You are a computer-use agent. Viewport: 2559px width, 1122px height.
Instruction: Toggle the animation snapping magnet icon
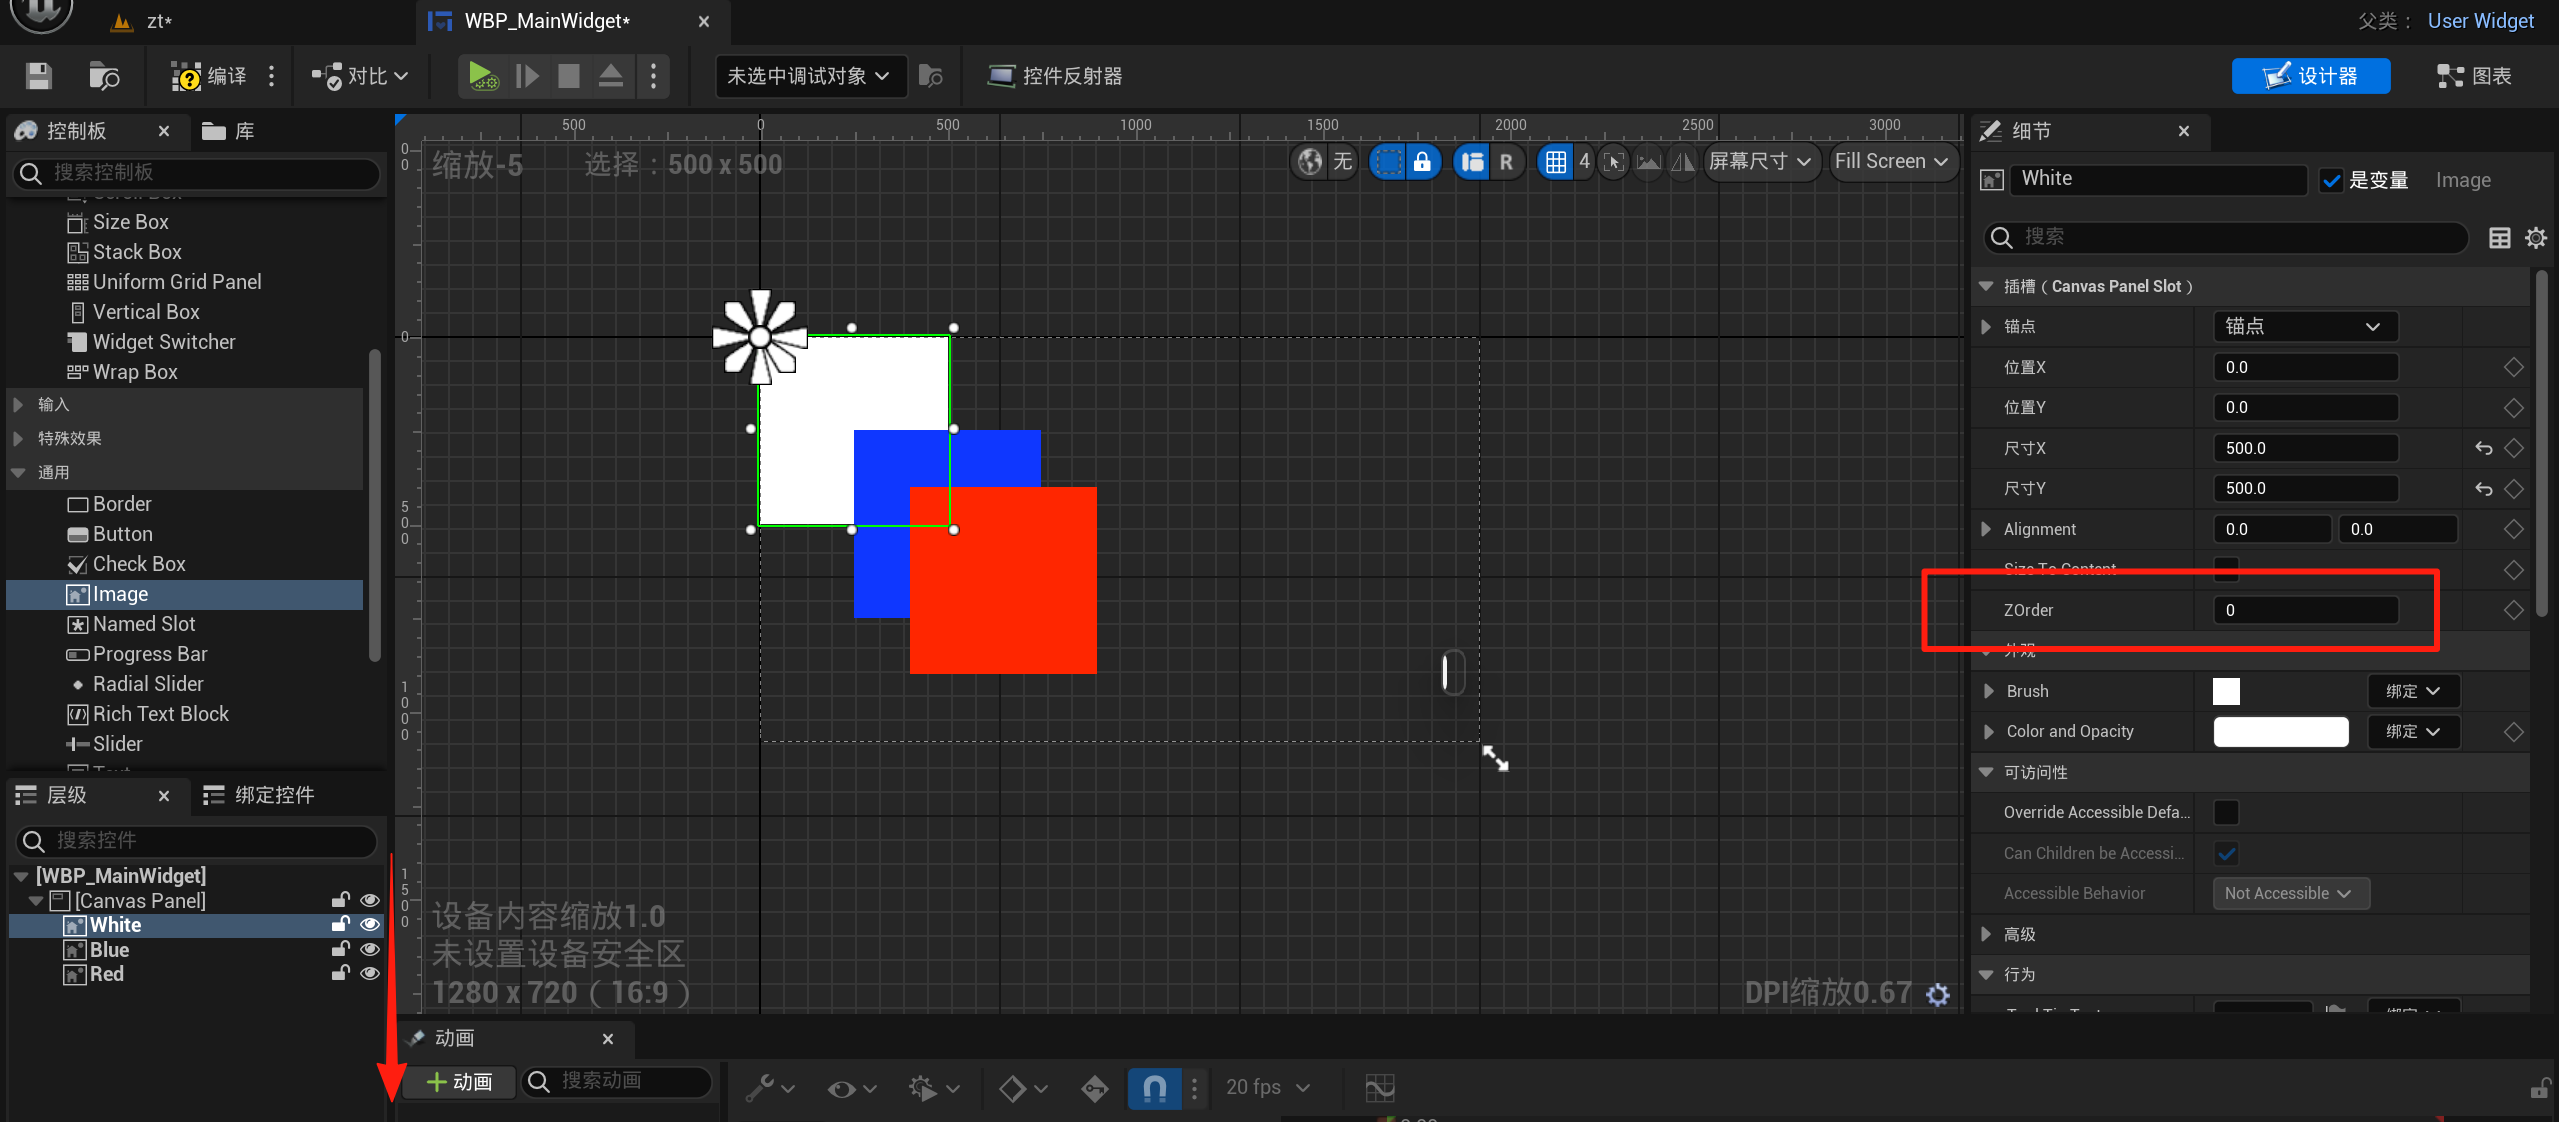pyautogui.click(x=1154, y=1087)
